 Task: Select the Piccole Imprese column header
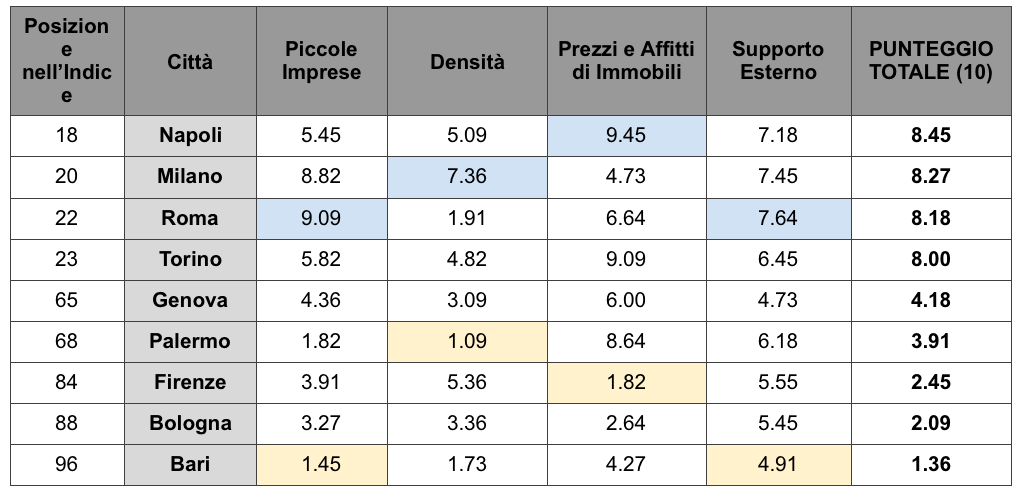point(321,62)
